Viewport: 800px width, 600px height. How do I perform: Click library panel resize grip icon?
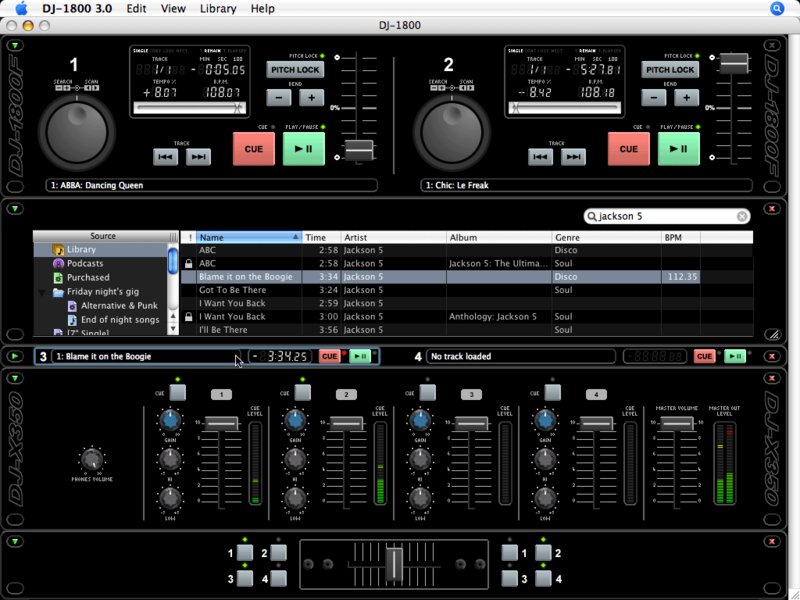[x=773, y=334]
